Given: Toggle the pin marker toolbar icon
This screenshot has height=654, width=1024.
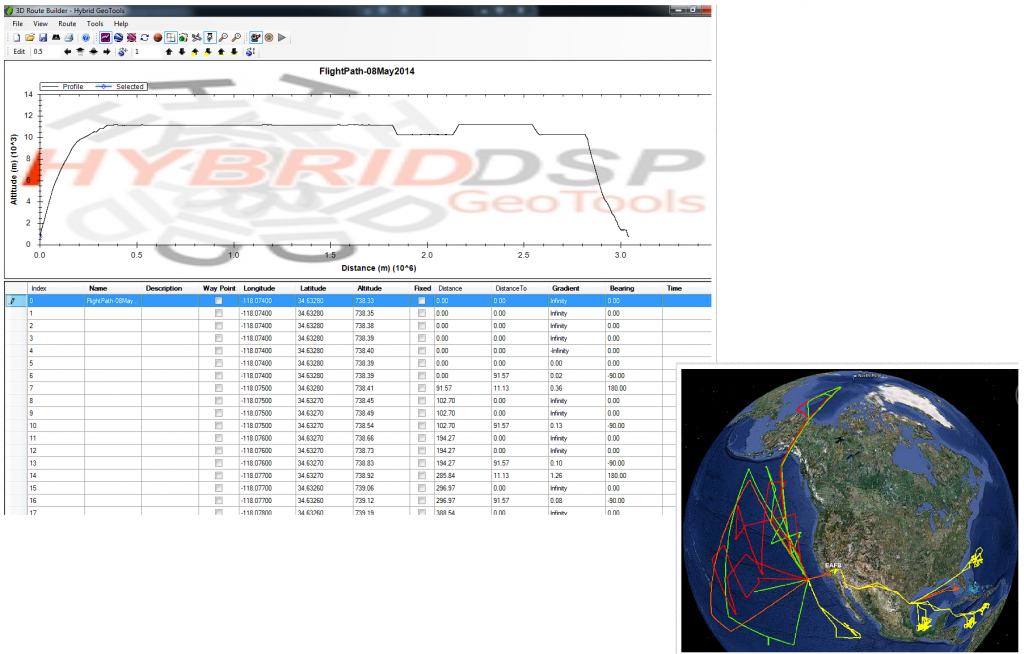Looking at the screenshot, I should [x=210, y=38].
